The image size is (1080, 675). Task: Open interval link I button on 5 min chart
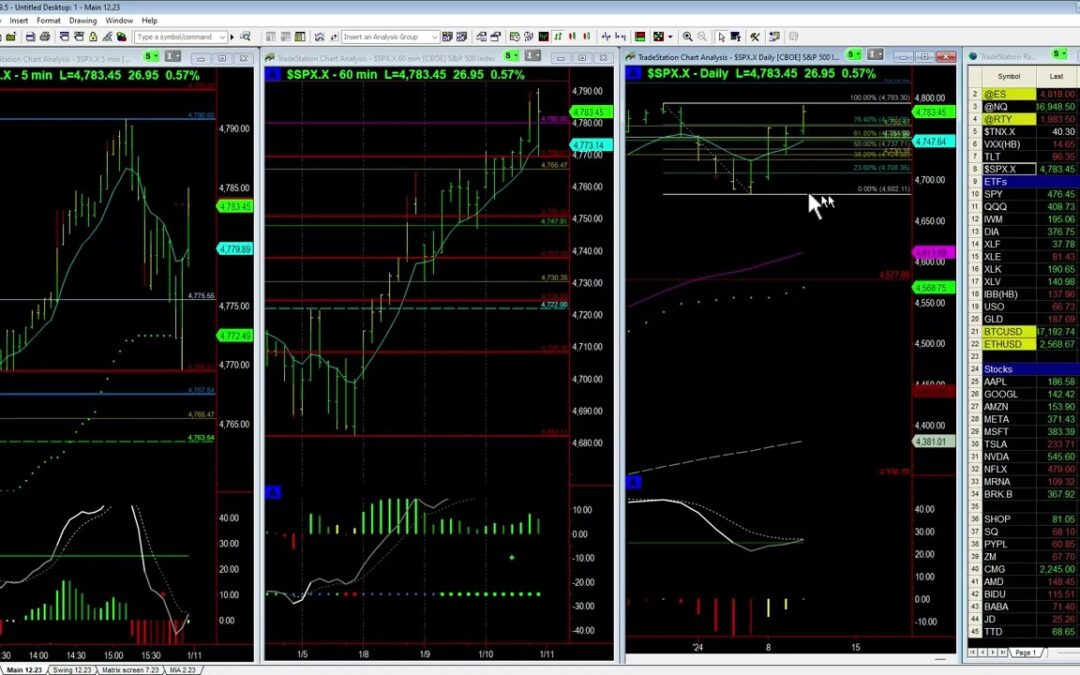[172, 56]
